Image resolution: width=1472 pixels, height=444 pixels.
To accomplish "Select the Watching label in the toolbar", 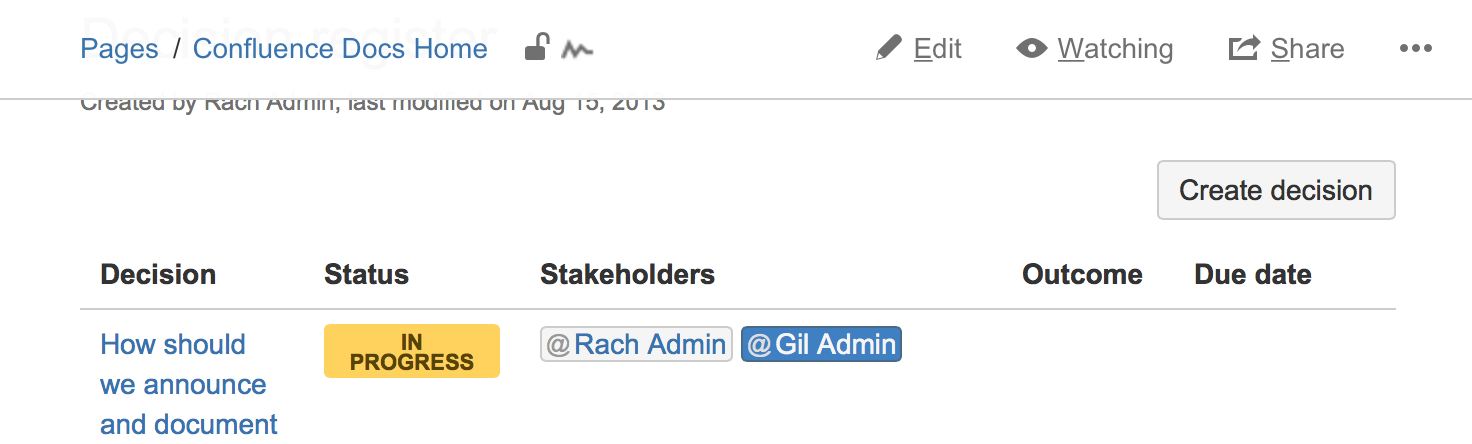I will (1115, 48).
